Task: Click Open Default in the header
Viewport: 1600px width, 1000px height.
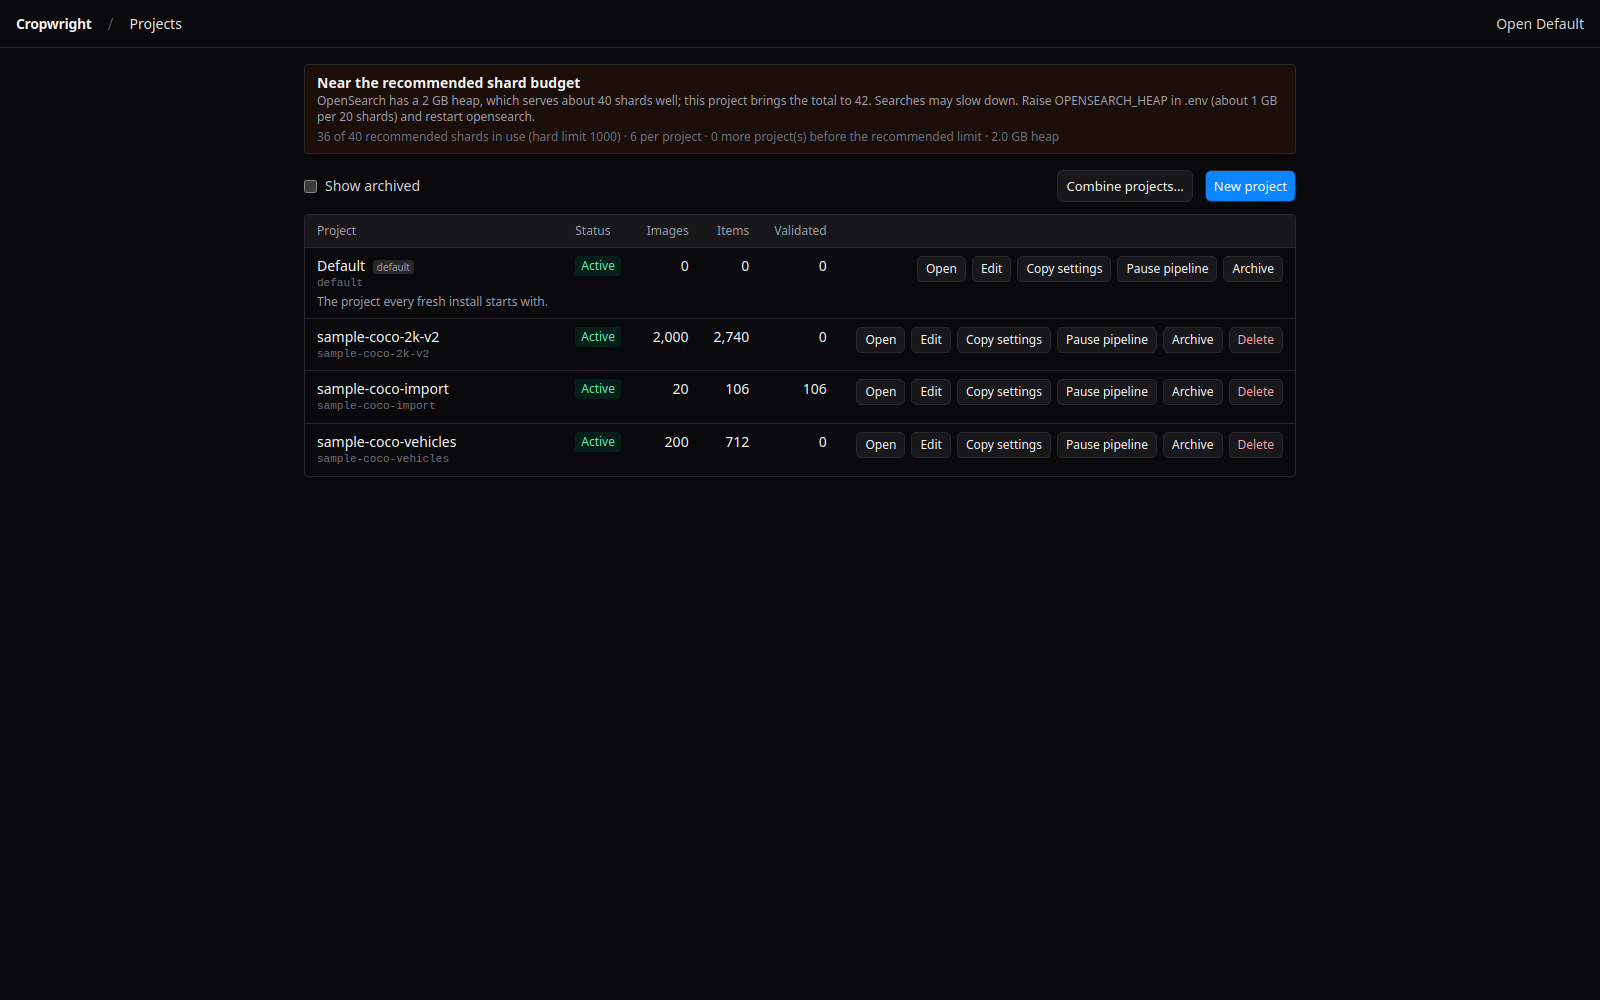Action: coord(1539,24)
